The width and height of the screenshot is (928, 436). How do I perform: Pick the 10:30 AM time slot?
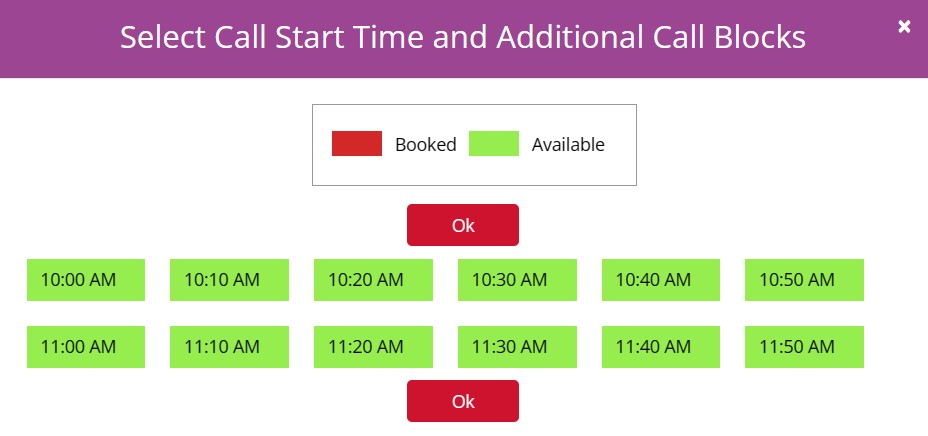517,280
